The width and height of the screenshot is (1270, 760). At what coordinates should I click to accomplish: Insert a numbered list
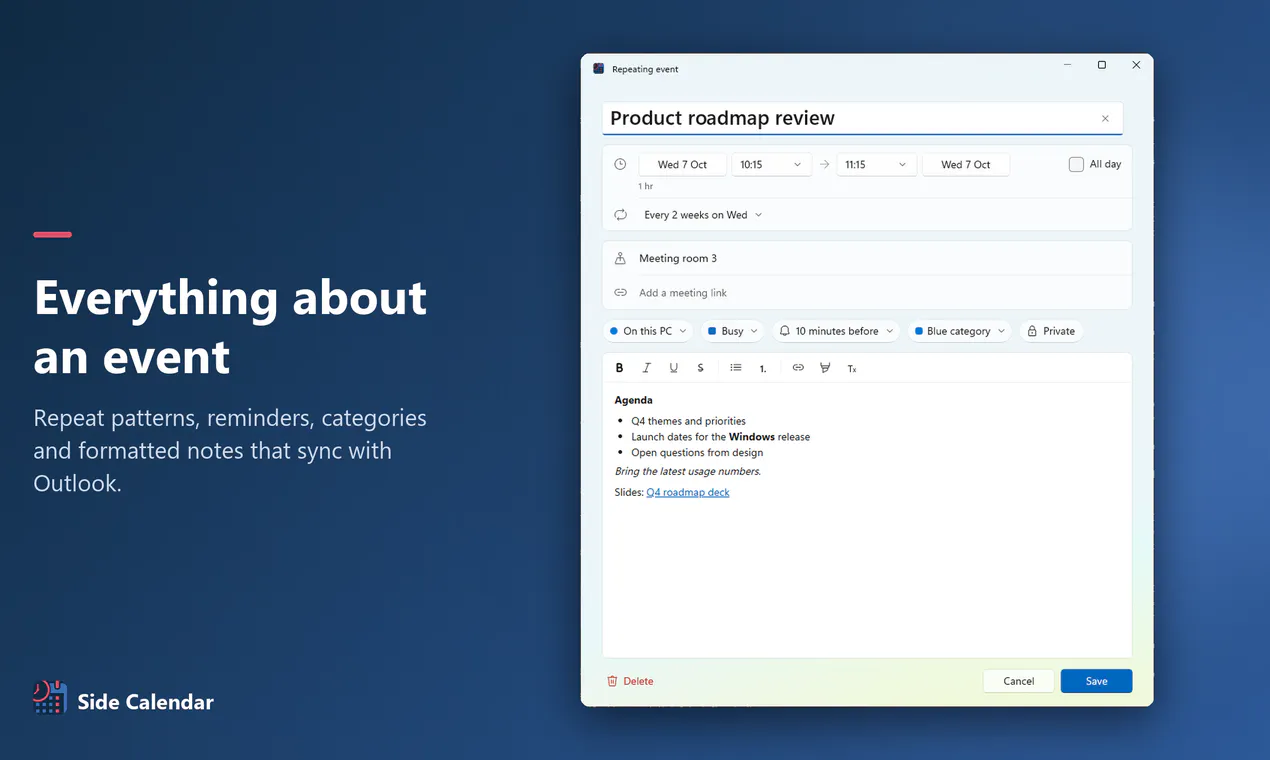pyautogui.click(x=763, y=368)
